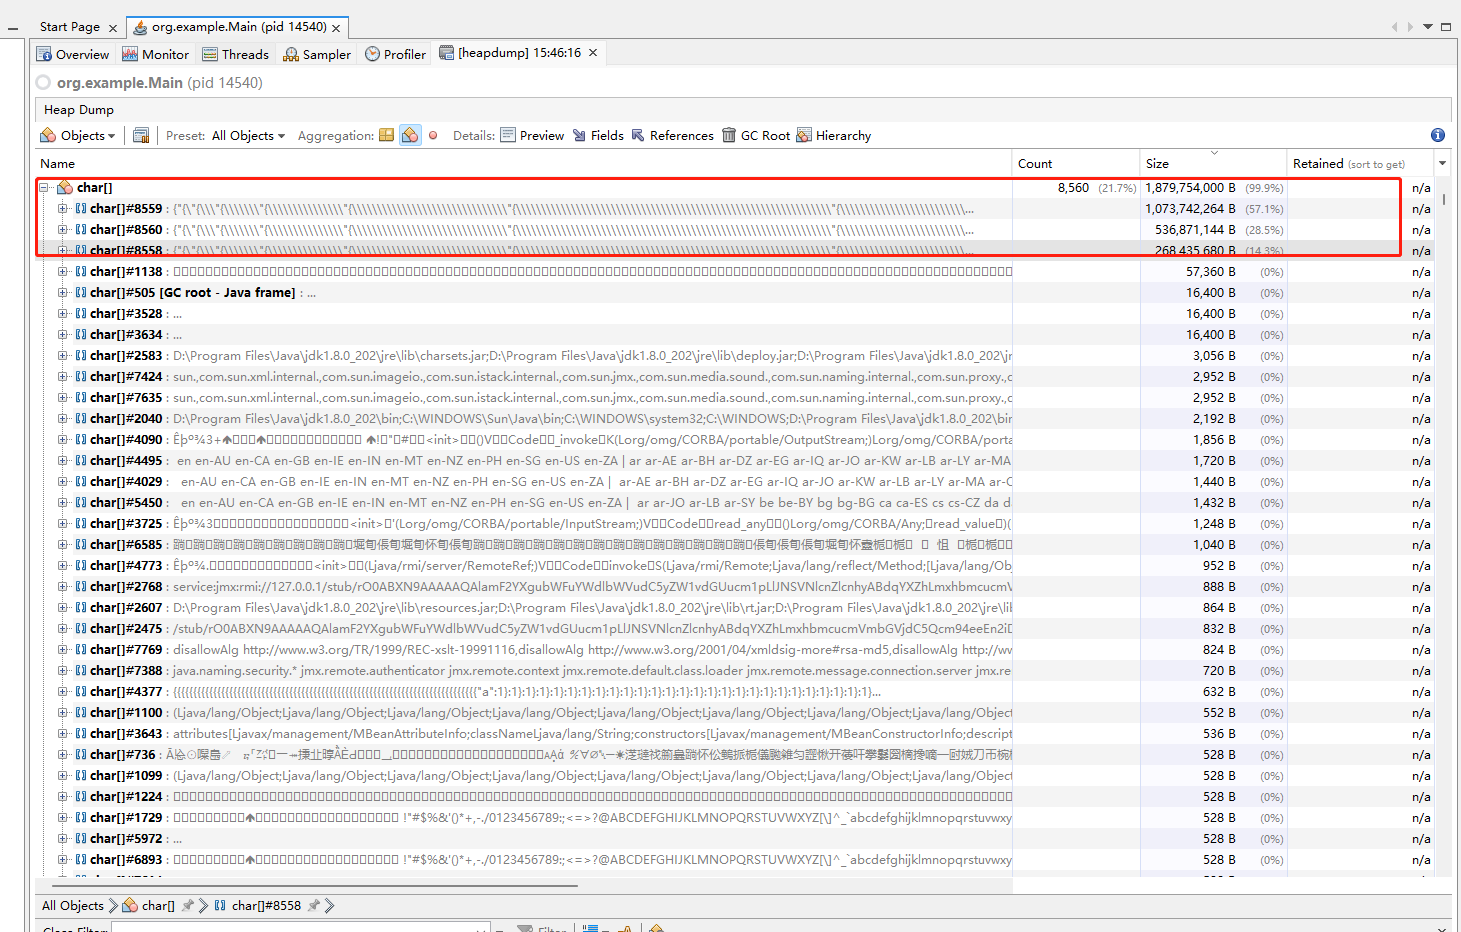Expand the char[]#7769 instance
The image size is (1461, 932).
62,650
